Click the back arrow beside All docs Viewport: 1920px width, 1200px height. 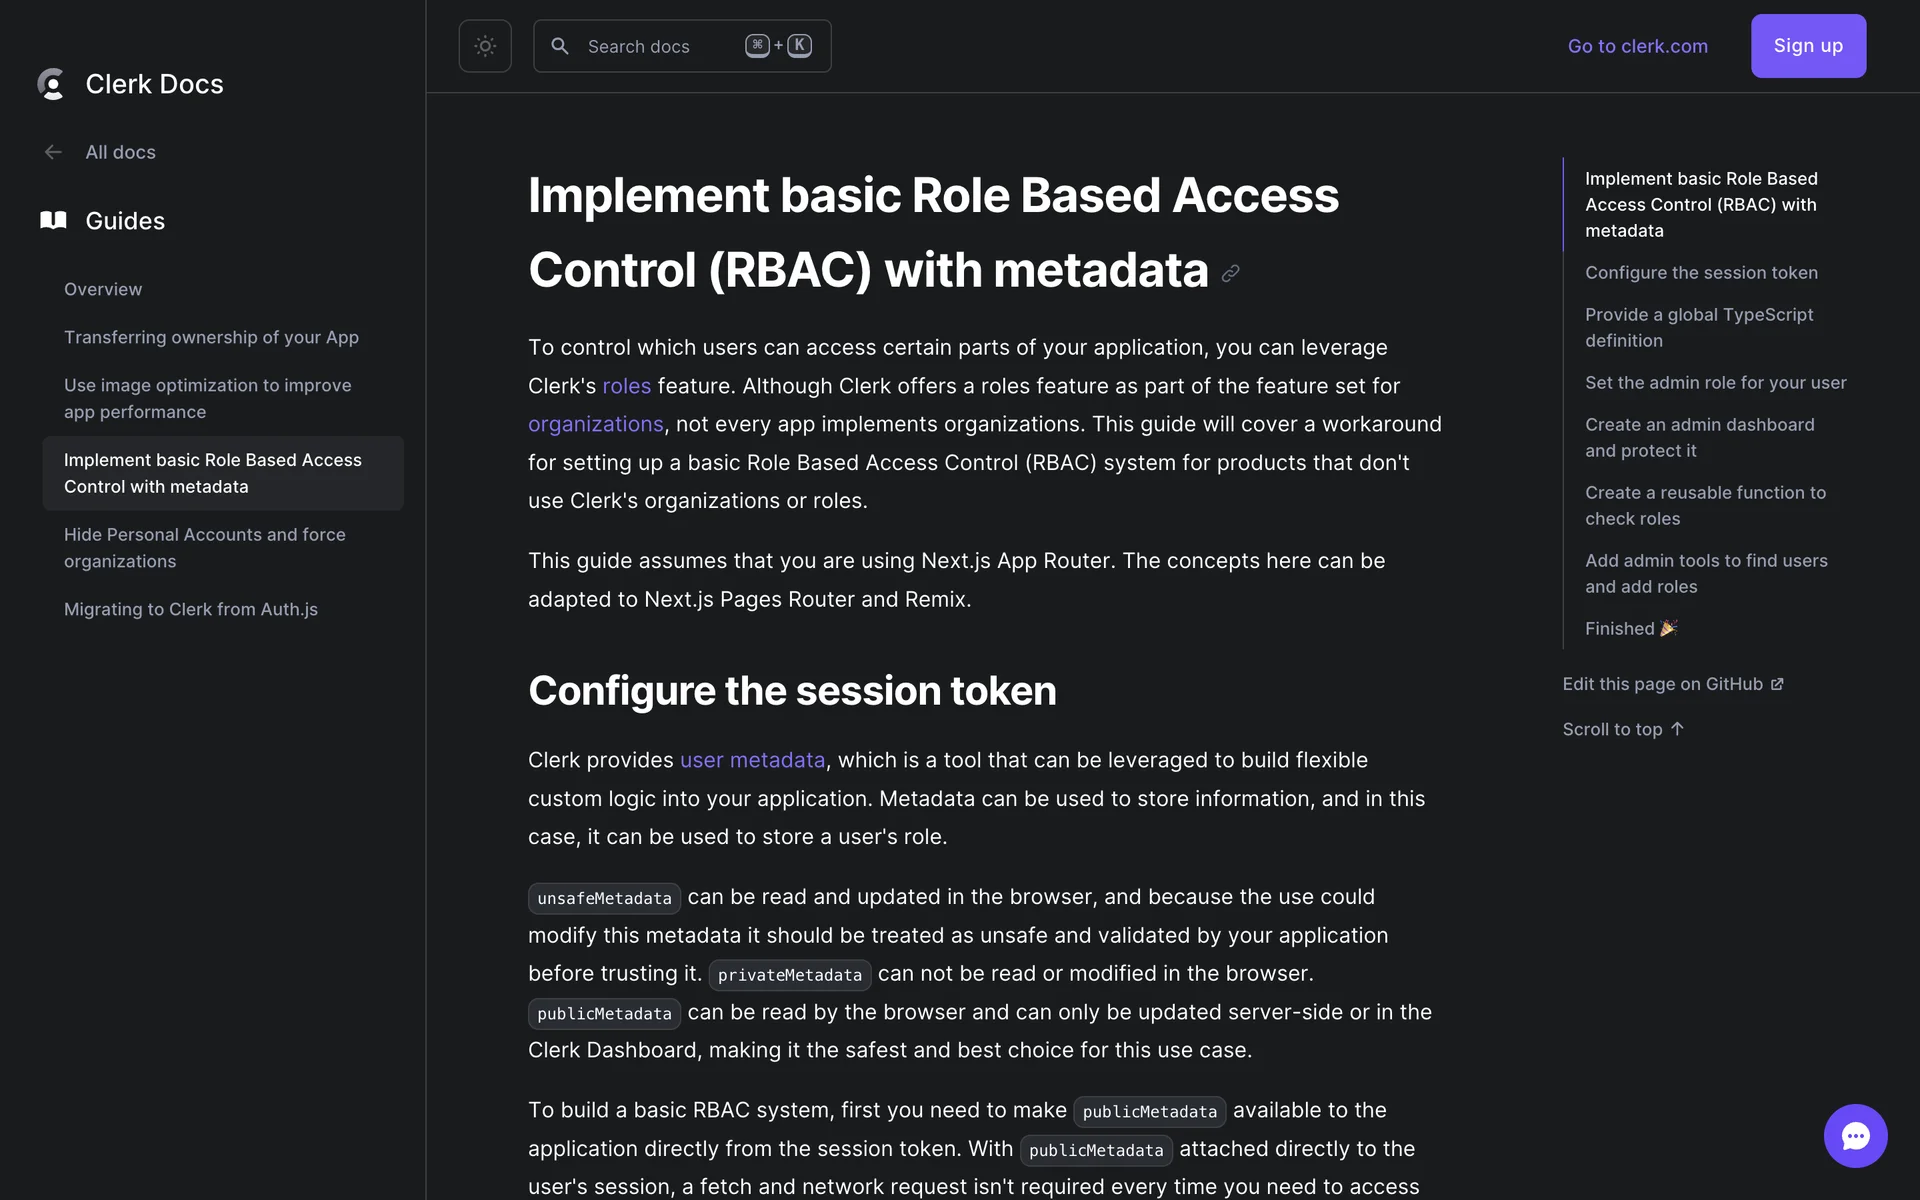coord(53,152)
